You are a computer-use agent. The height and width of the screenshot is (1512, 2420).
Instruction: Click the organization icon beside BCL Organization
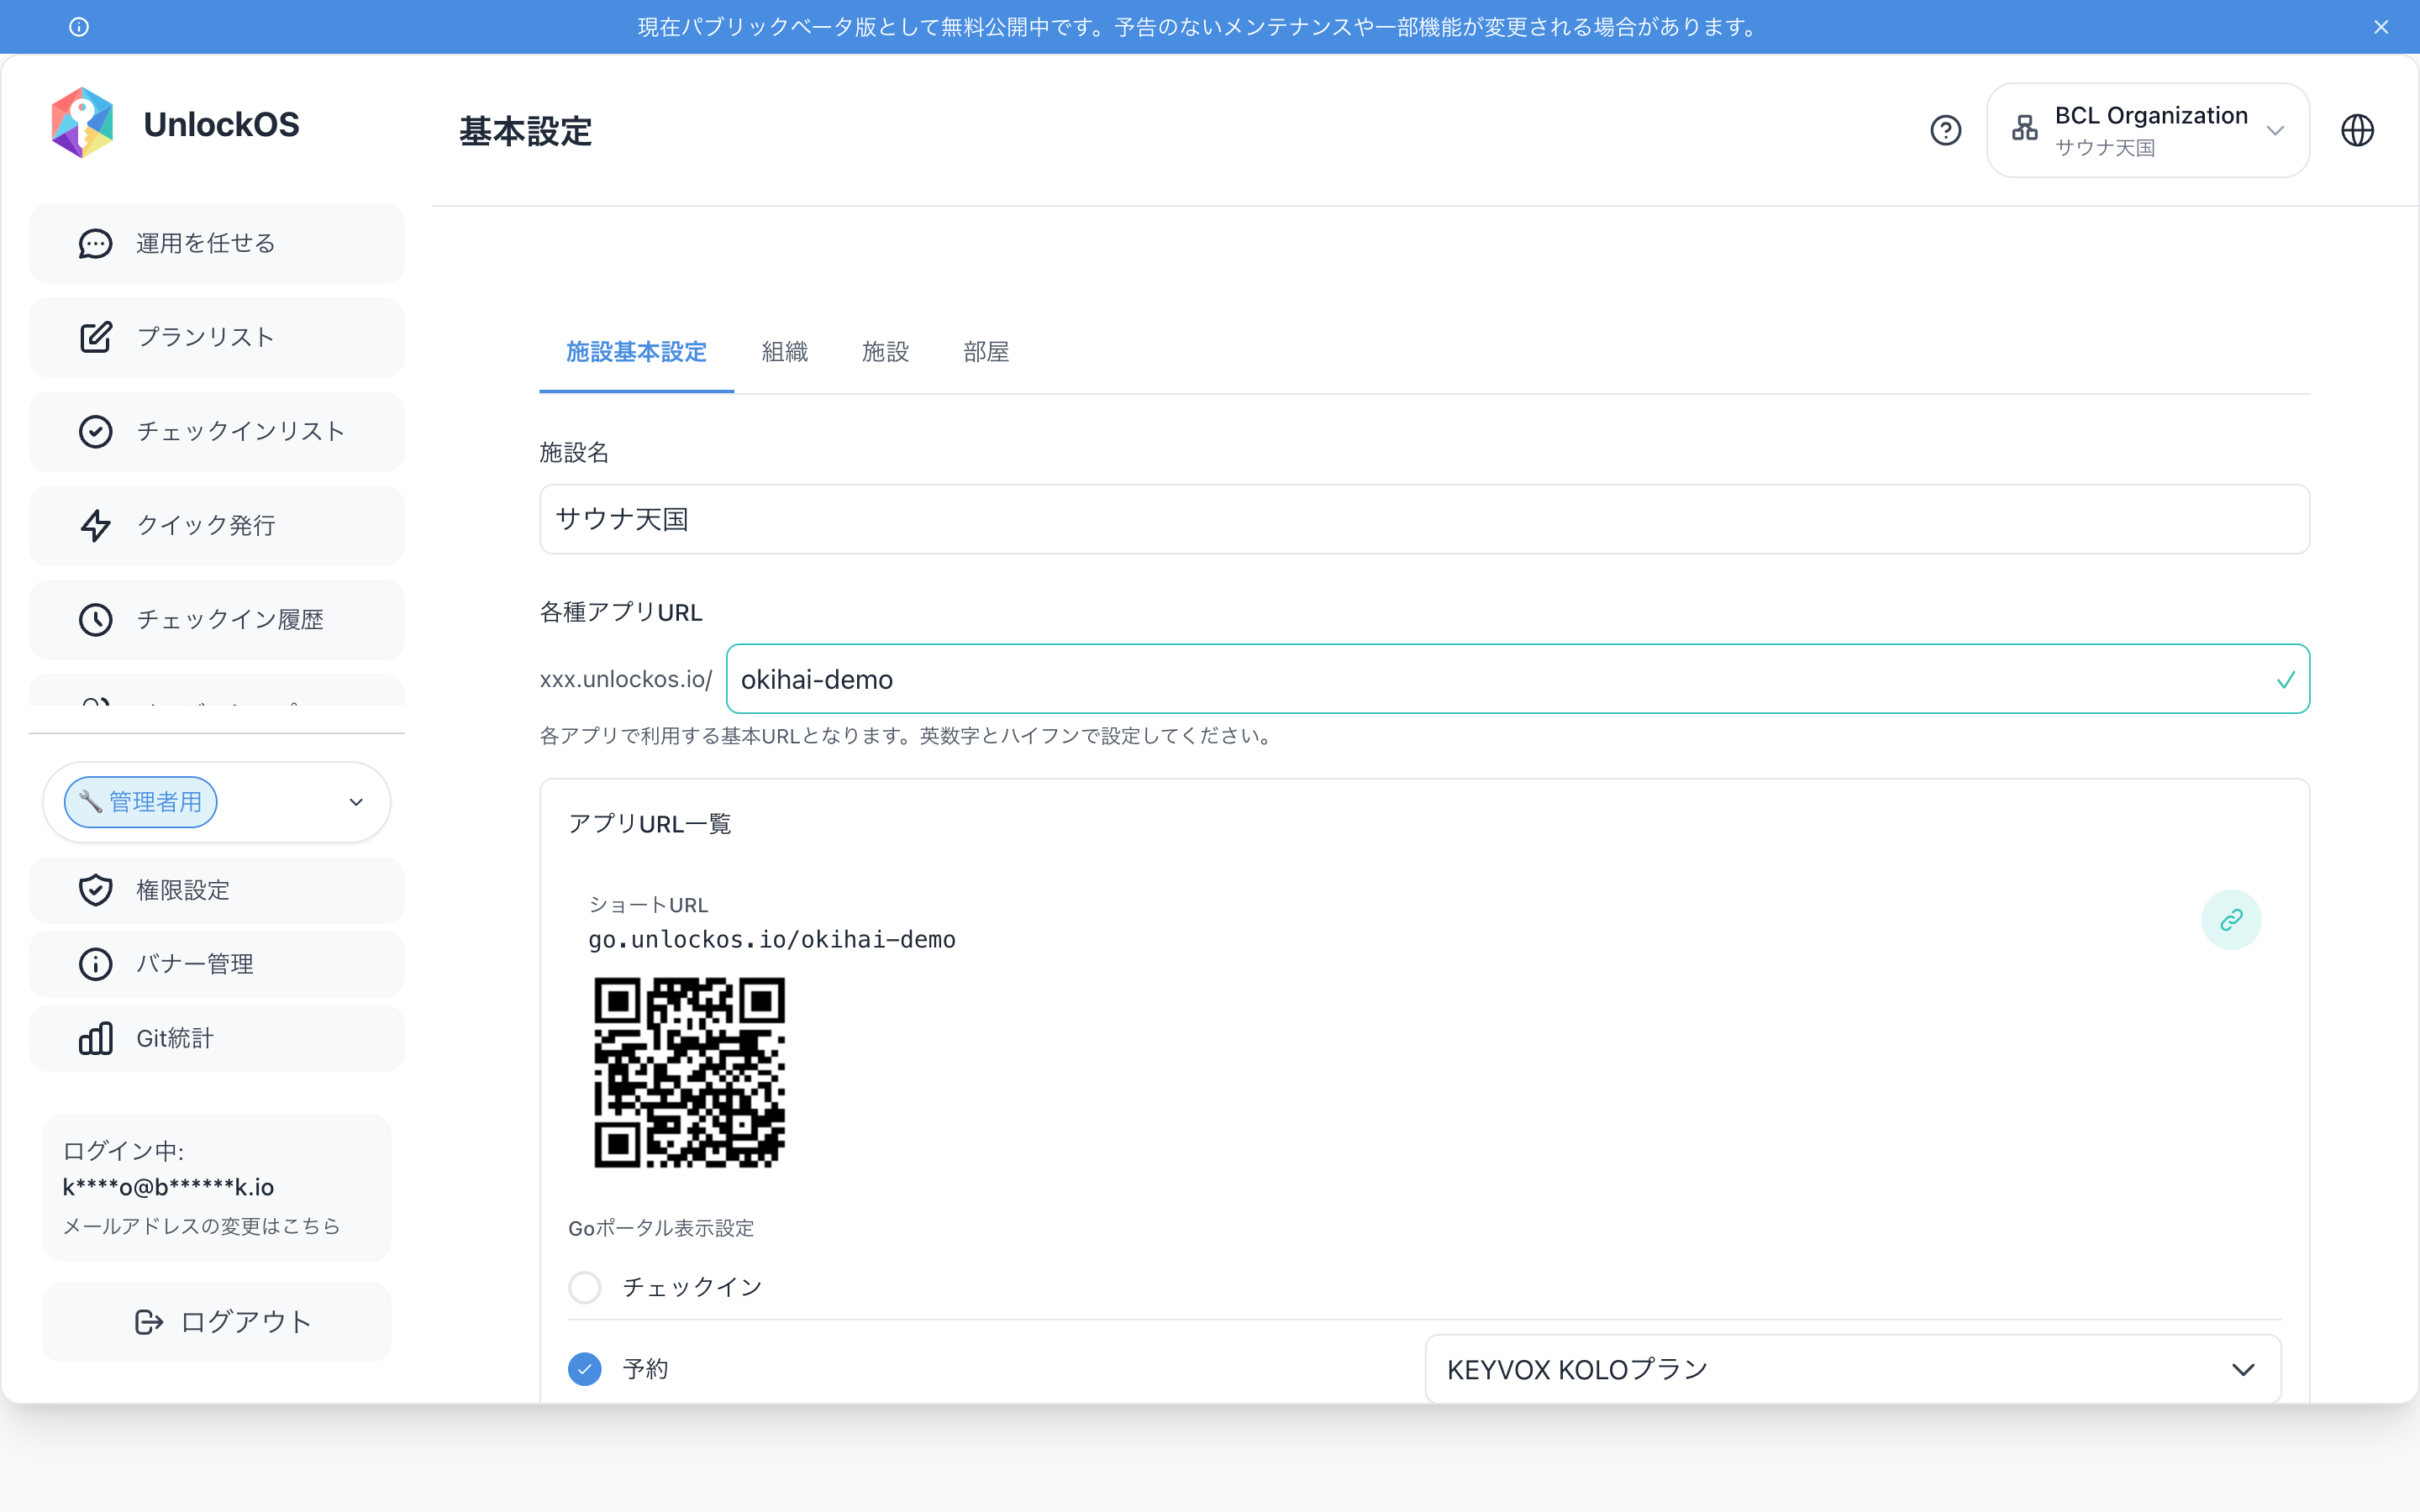[x=2024, y=129]
